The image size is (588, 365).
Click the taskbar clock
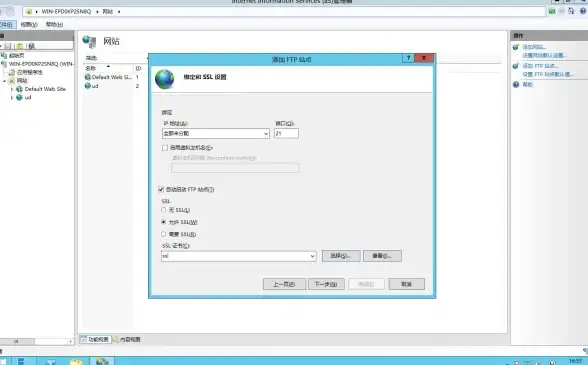click(575, 361)
